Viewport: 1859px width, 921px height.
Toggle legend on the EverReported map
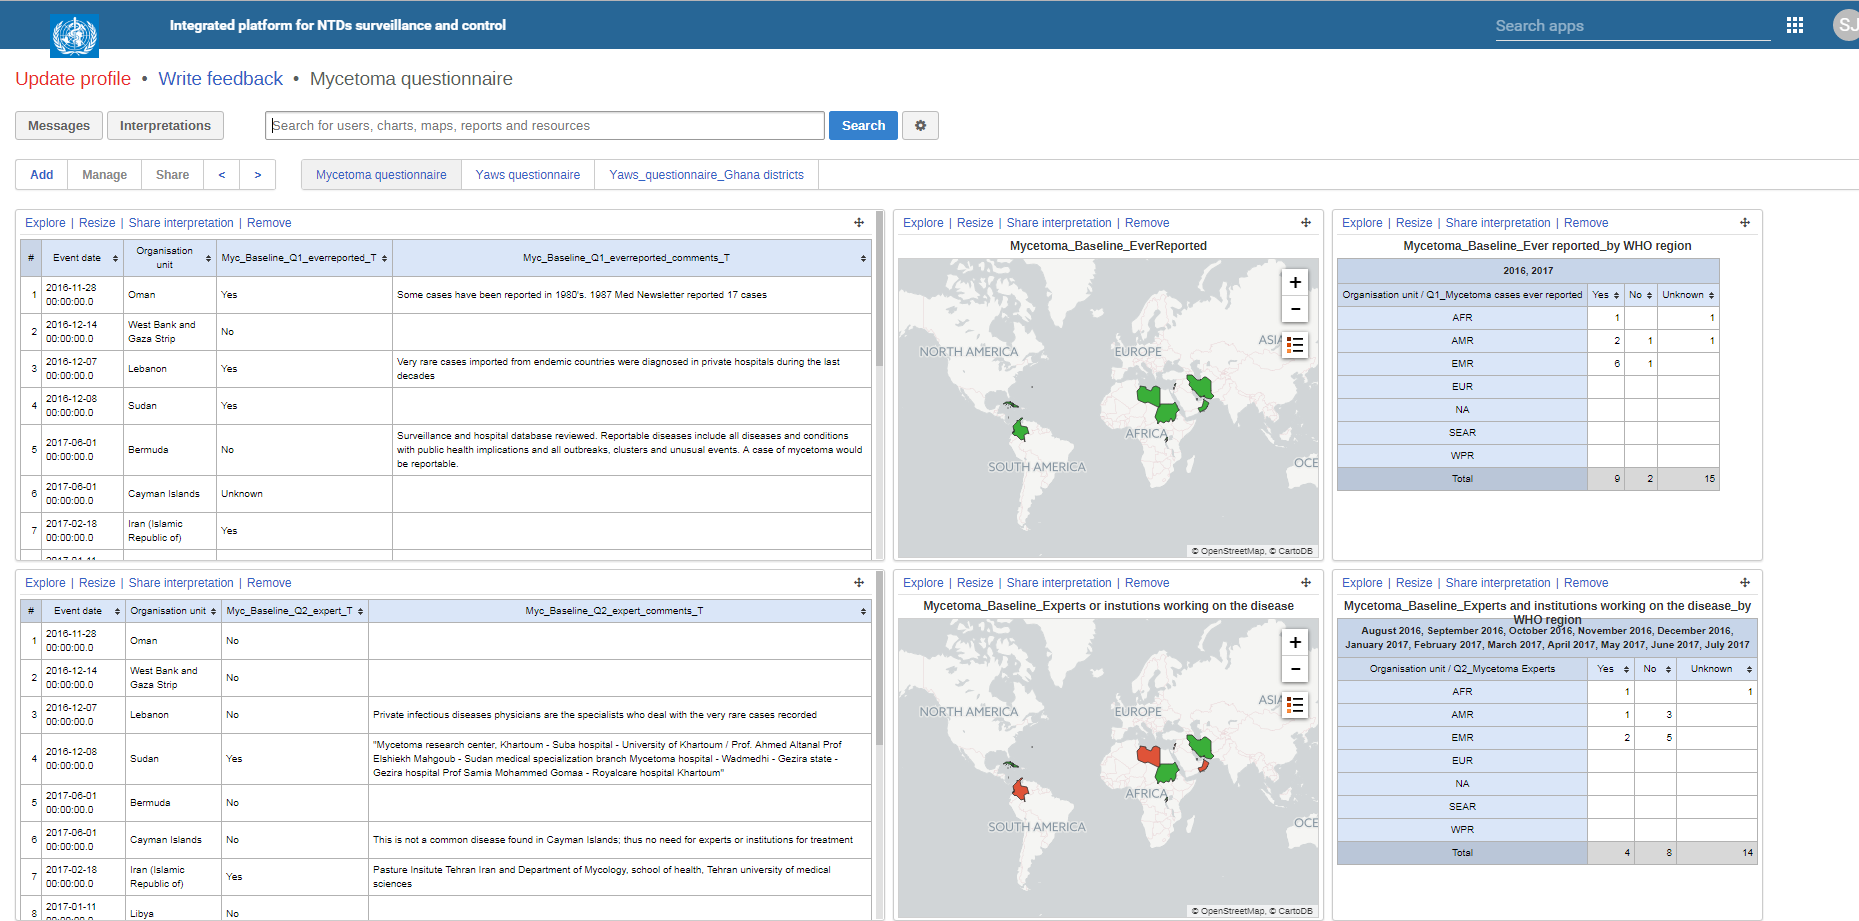(x=1295, y=345)
